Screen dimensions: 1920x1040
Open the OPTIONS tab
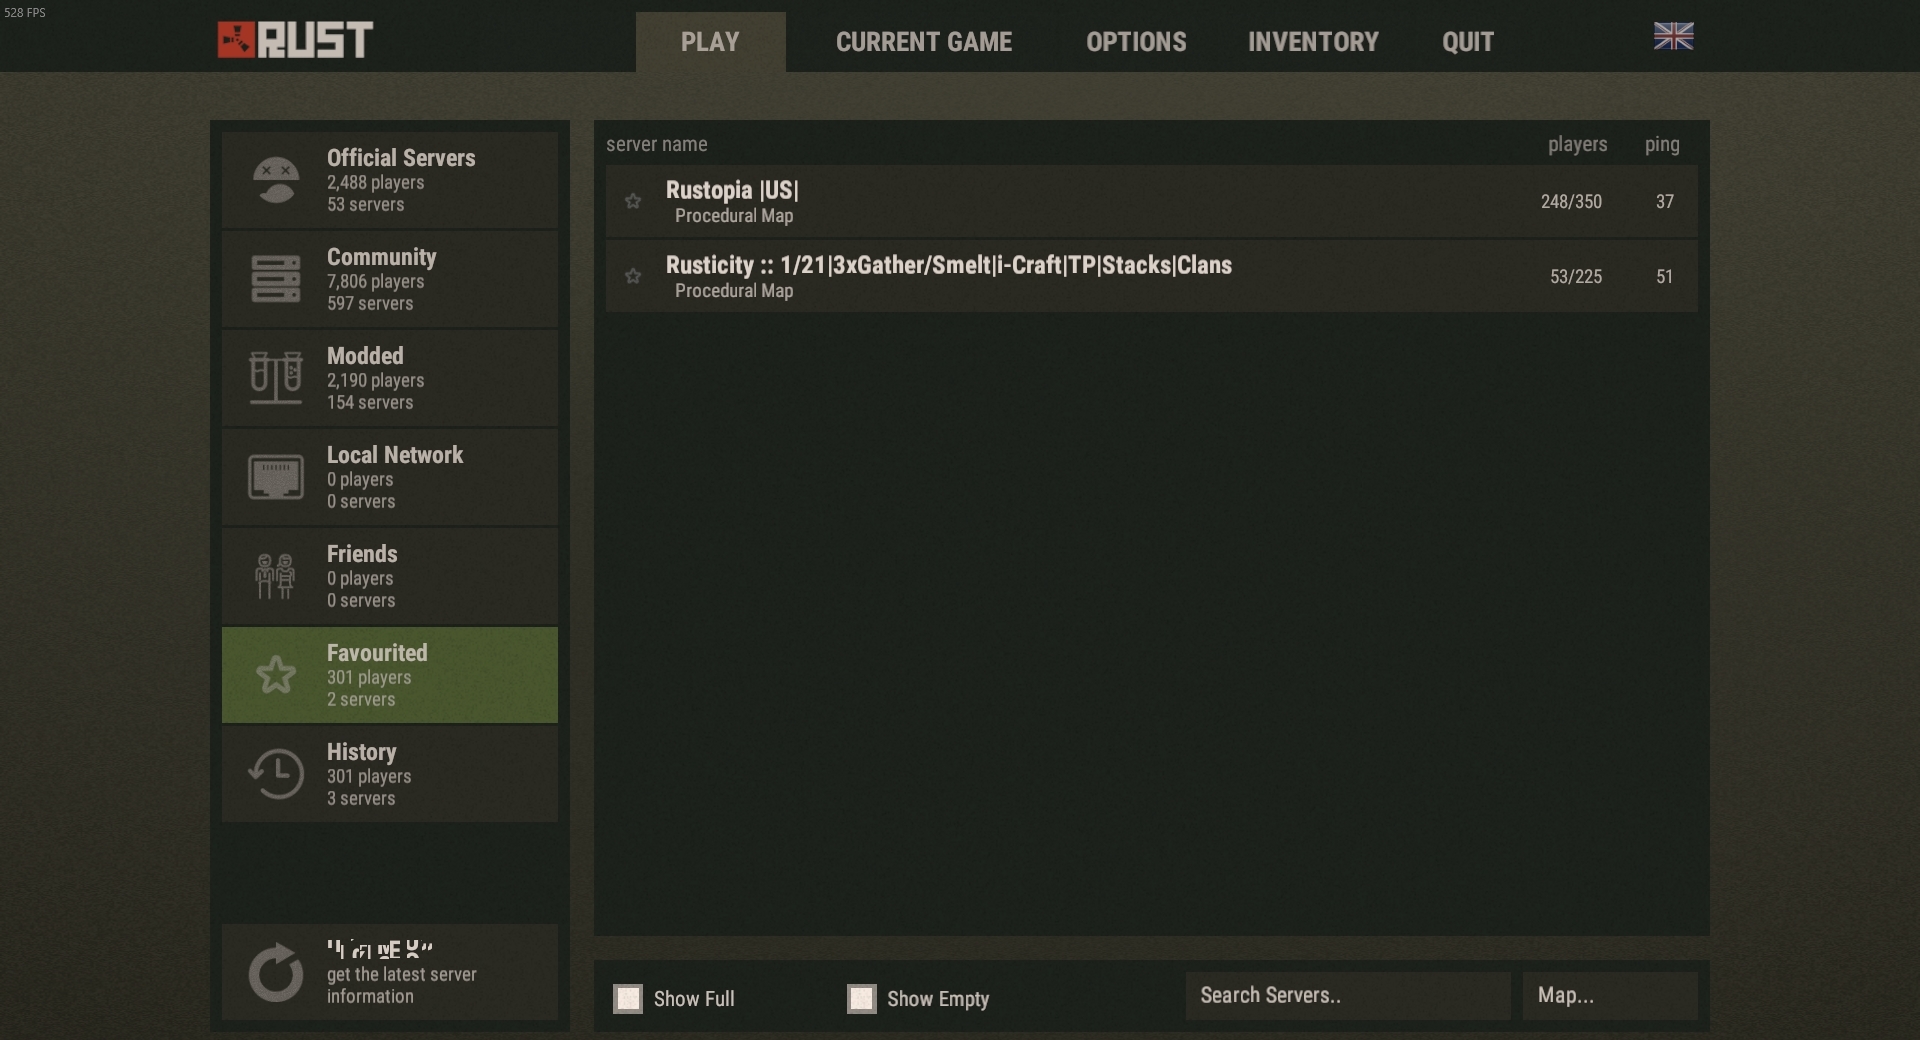(x=1136, y=42)
